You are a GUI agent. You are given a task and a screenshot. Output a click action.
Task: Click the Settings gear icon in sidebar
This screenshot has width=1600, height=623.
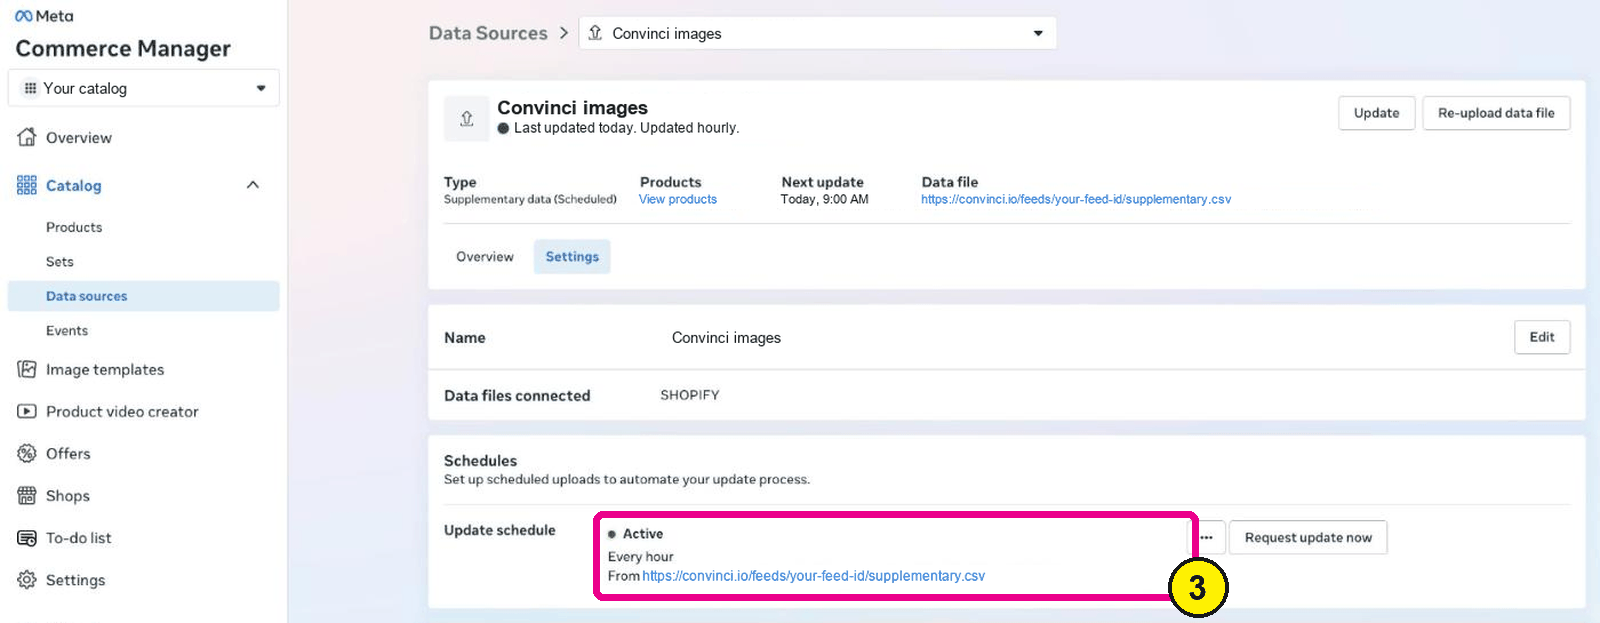click(27, 580)
